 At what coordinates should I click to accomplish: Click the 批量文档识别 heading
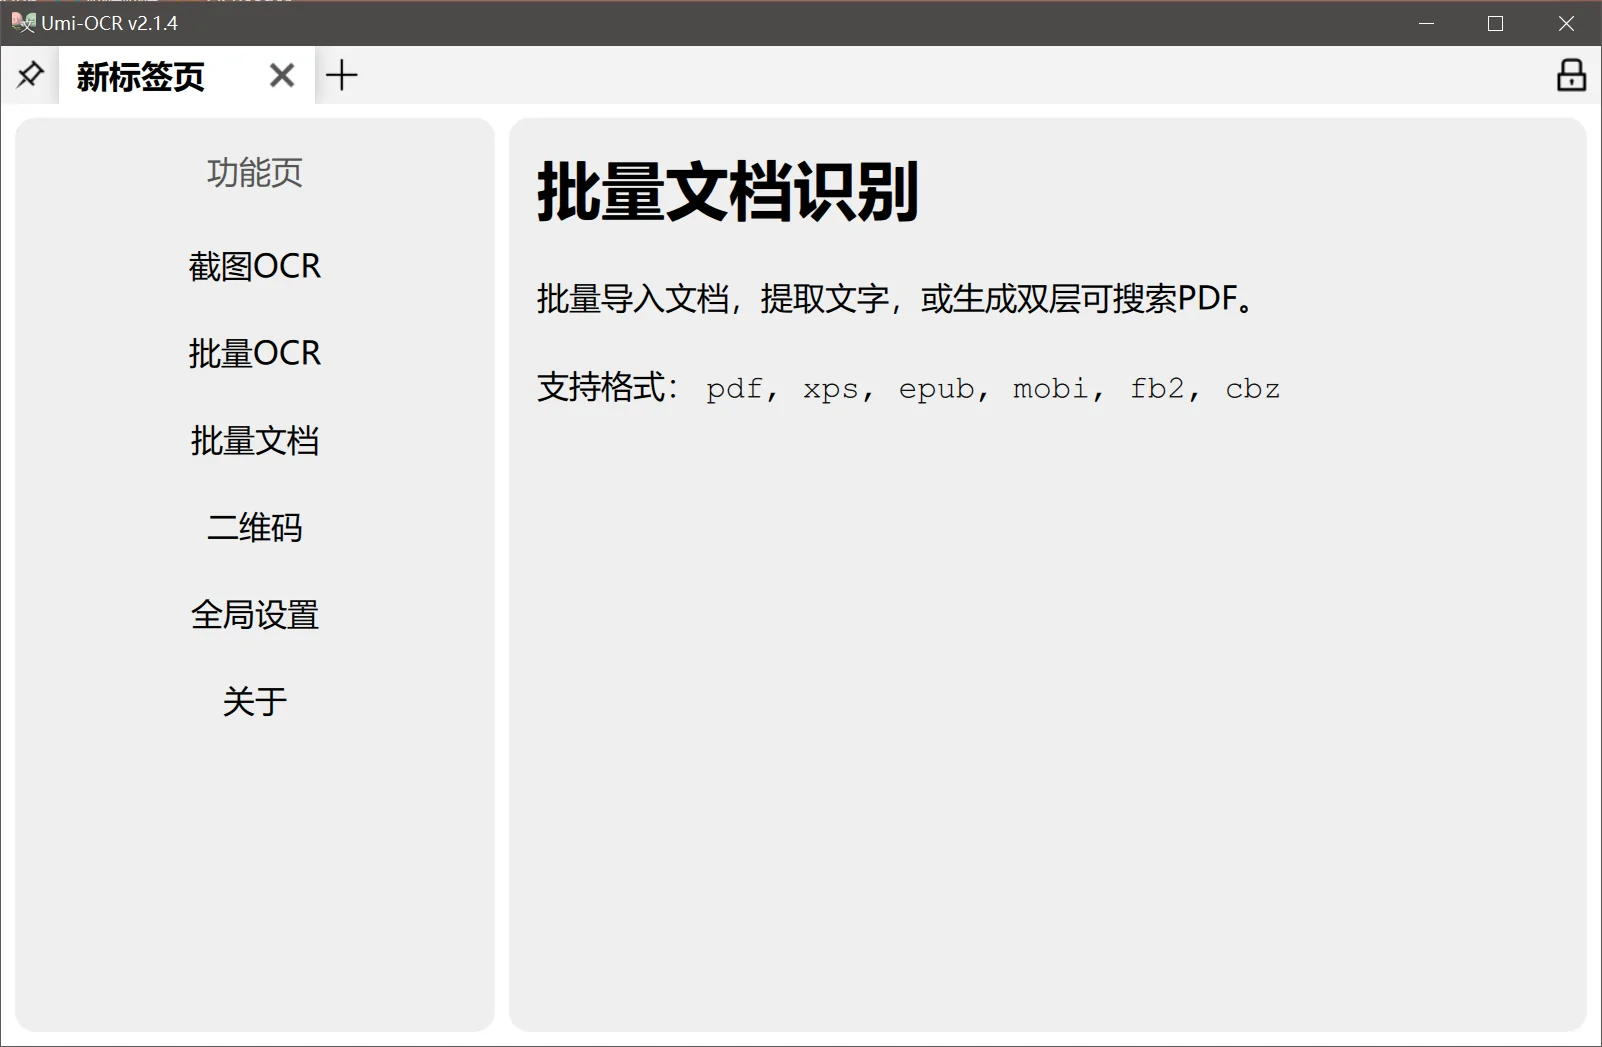click(727, 192)
